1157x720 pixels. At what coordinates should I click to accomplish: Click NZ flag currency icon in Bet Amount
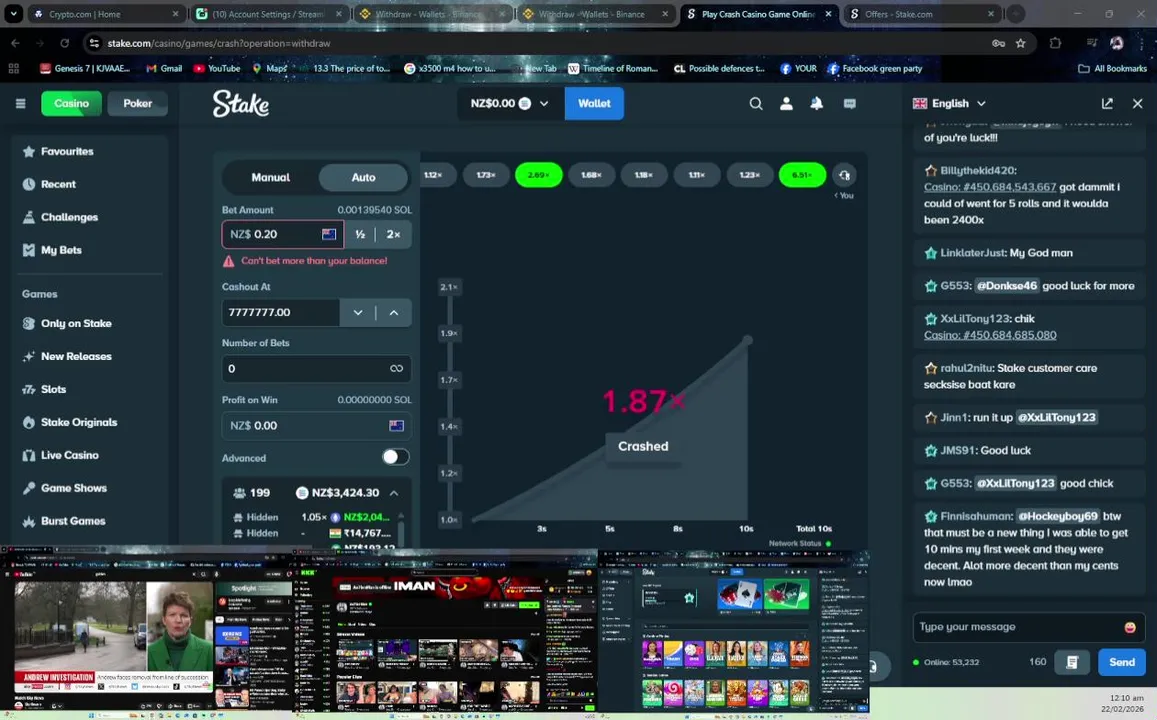[329, 234]
